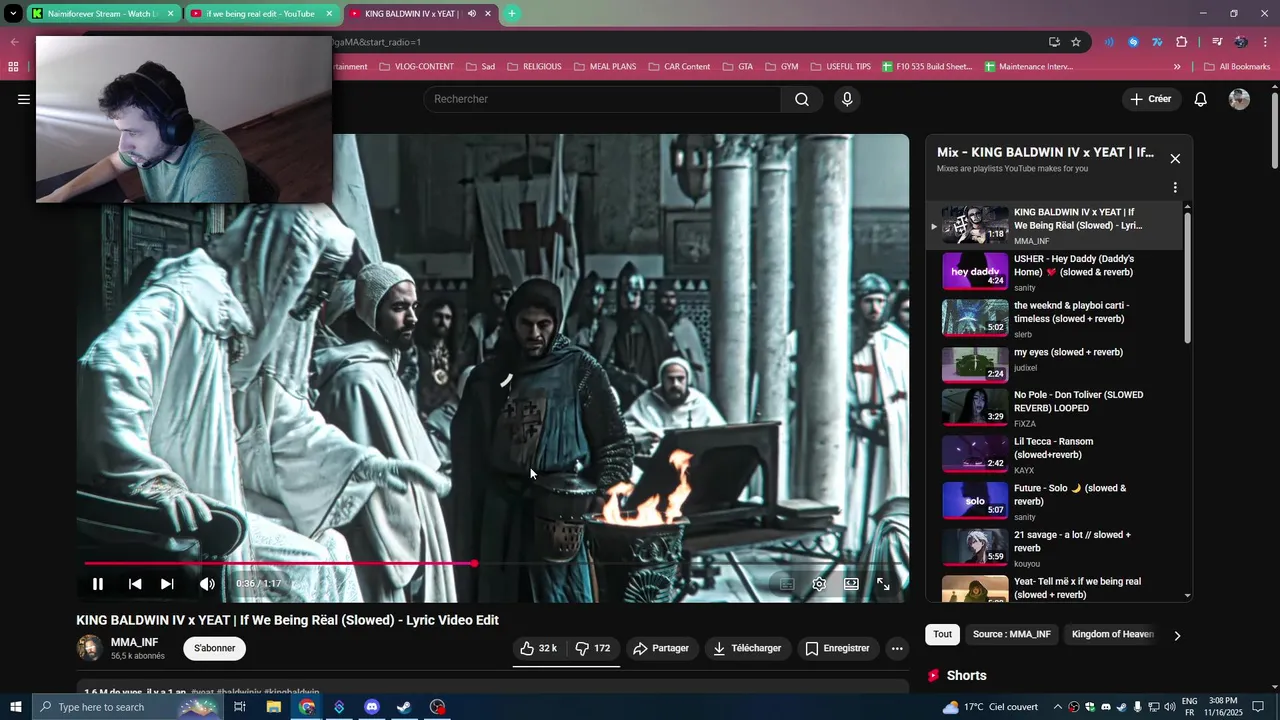Close the Mix playlist panel
Image resolution: width=1280 pixels, height=720 pixels.
(x=1175, y=159)
